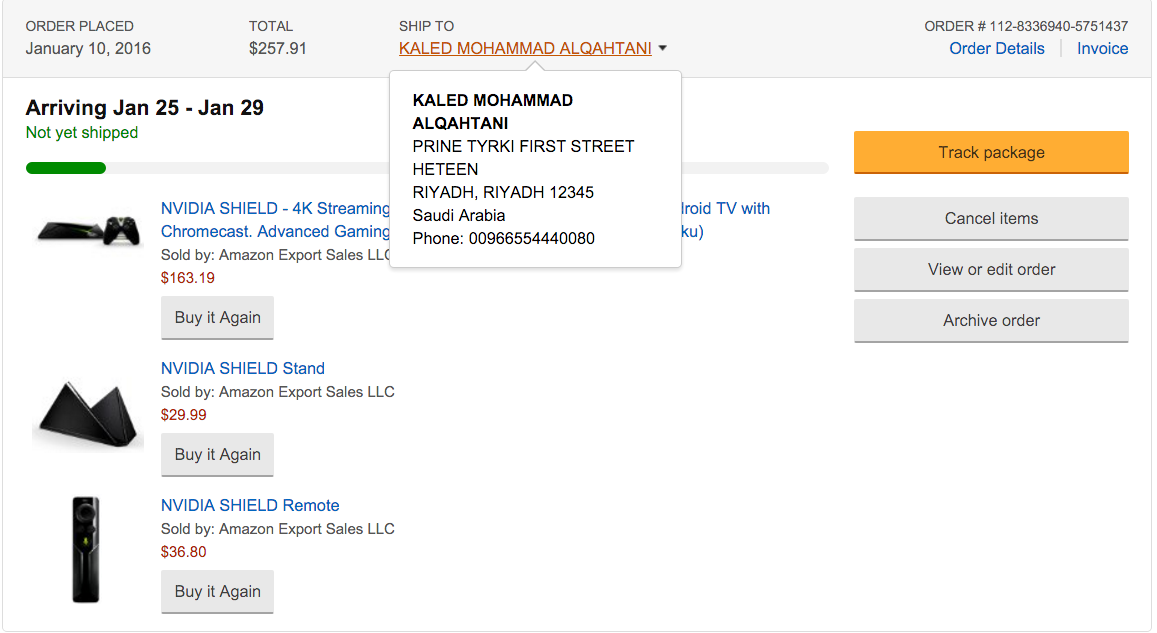This screenshot has width=1157, height=633.
Task: Click the NVIDIA SHIELD Remote product image
Action: coord(86,549)
